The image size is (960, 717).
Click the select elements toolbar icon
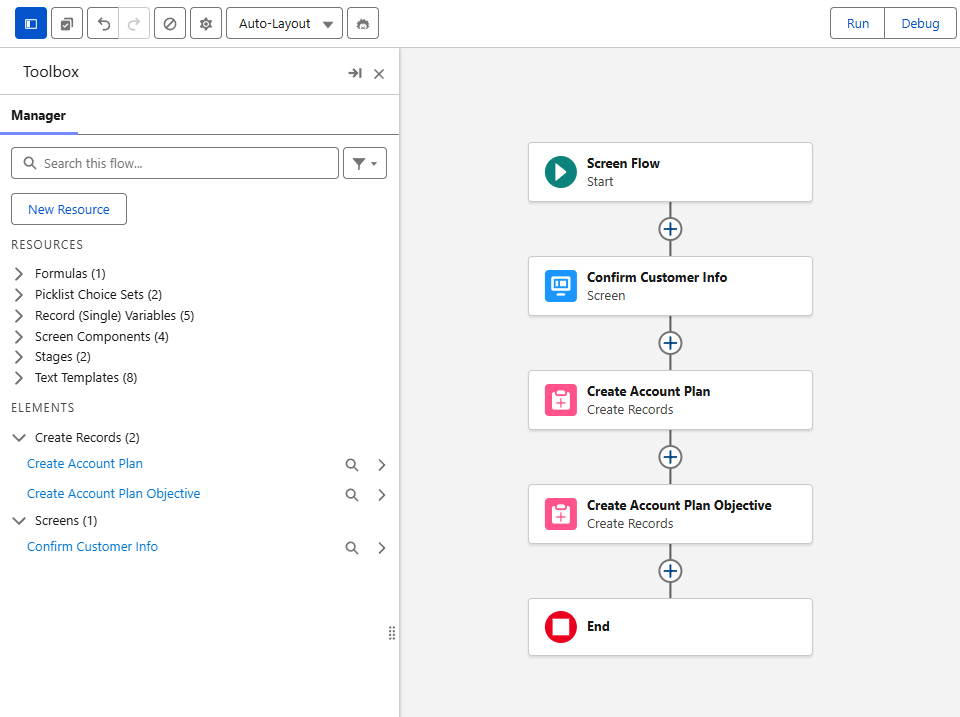[x=67, y=23]
